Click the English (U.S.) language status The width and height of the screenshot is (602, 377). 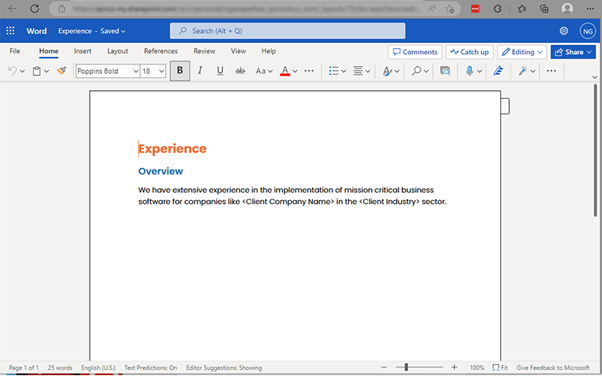tap(98, 367)
